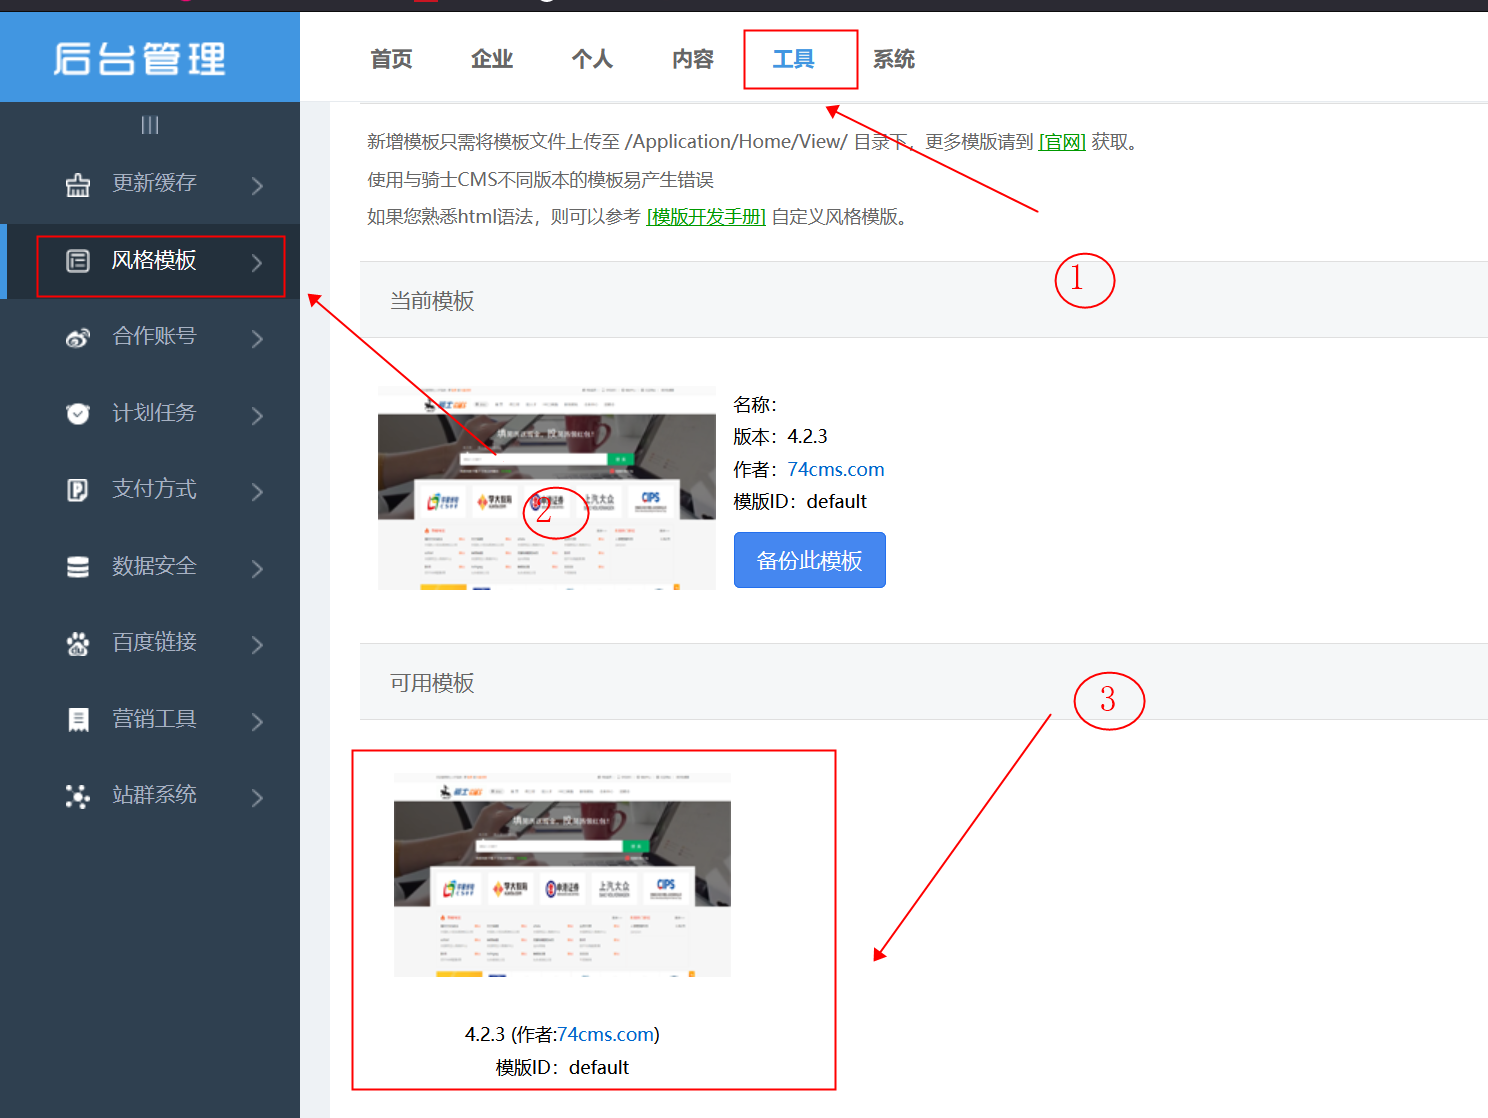Image resolution: width=1488 pixels, height=1118 pixels.
Task: Click the 备份此模板 button
Action: click(x=809, y=560)
